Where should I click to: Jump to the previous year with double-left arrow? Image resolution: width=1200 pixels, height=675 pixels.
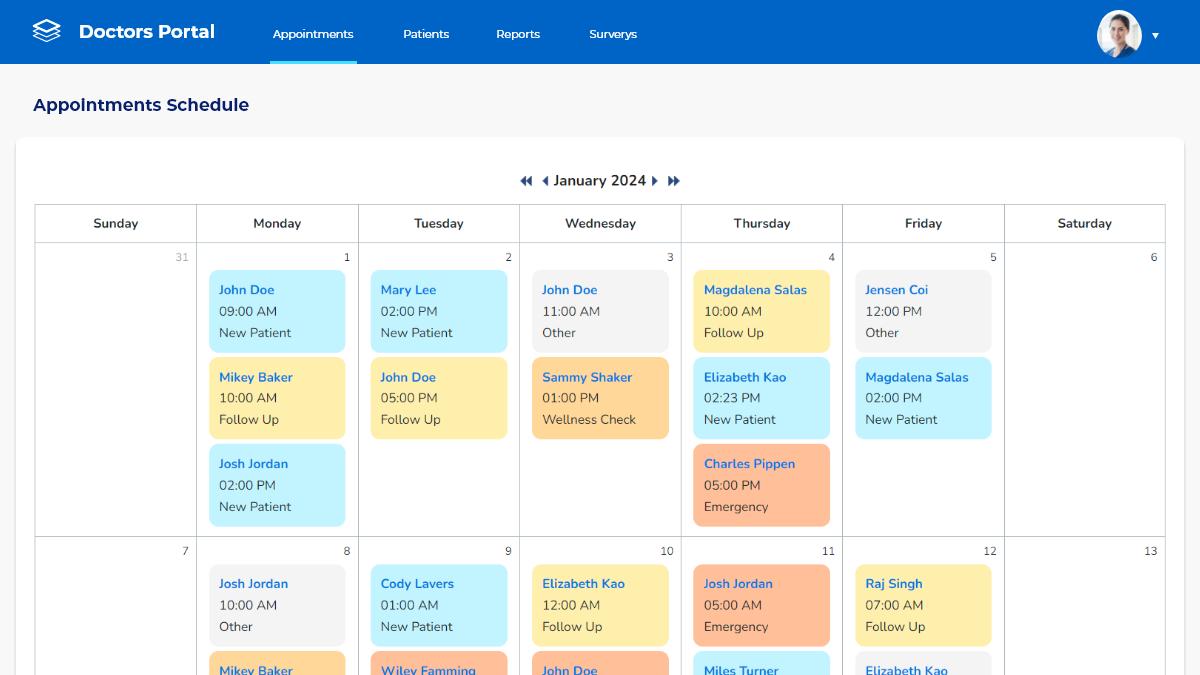pos(526,181)
